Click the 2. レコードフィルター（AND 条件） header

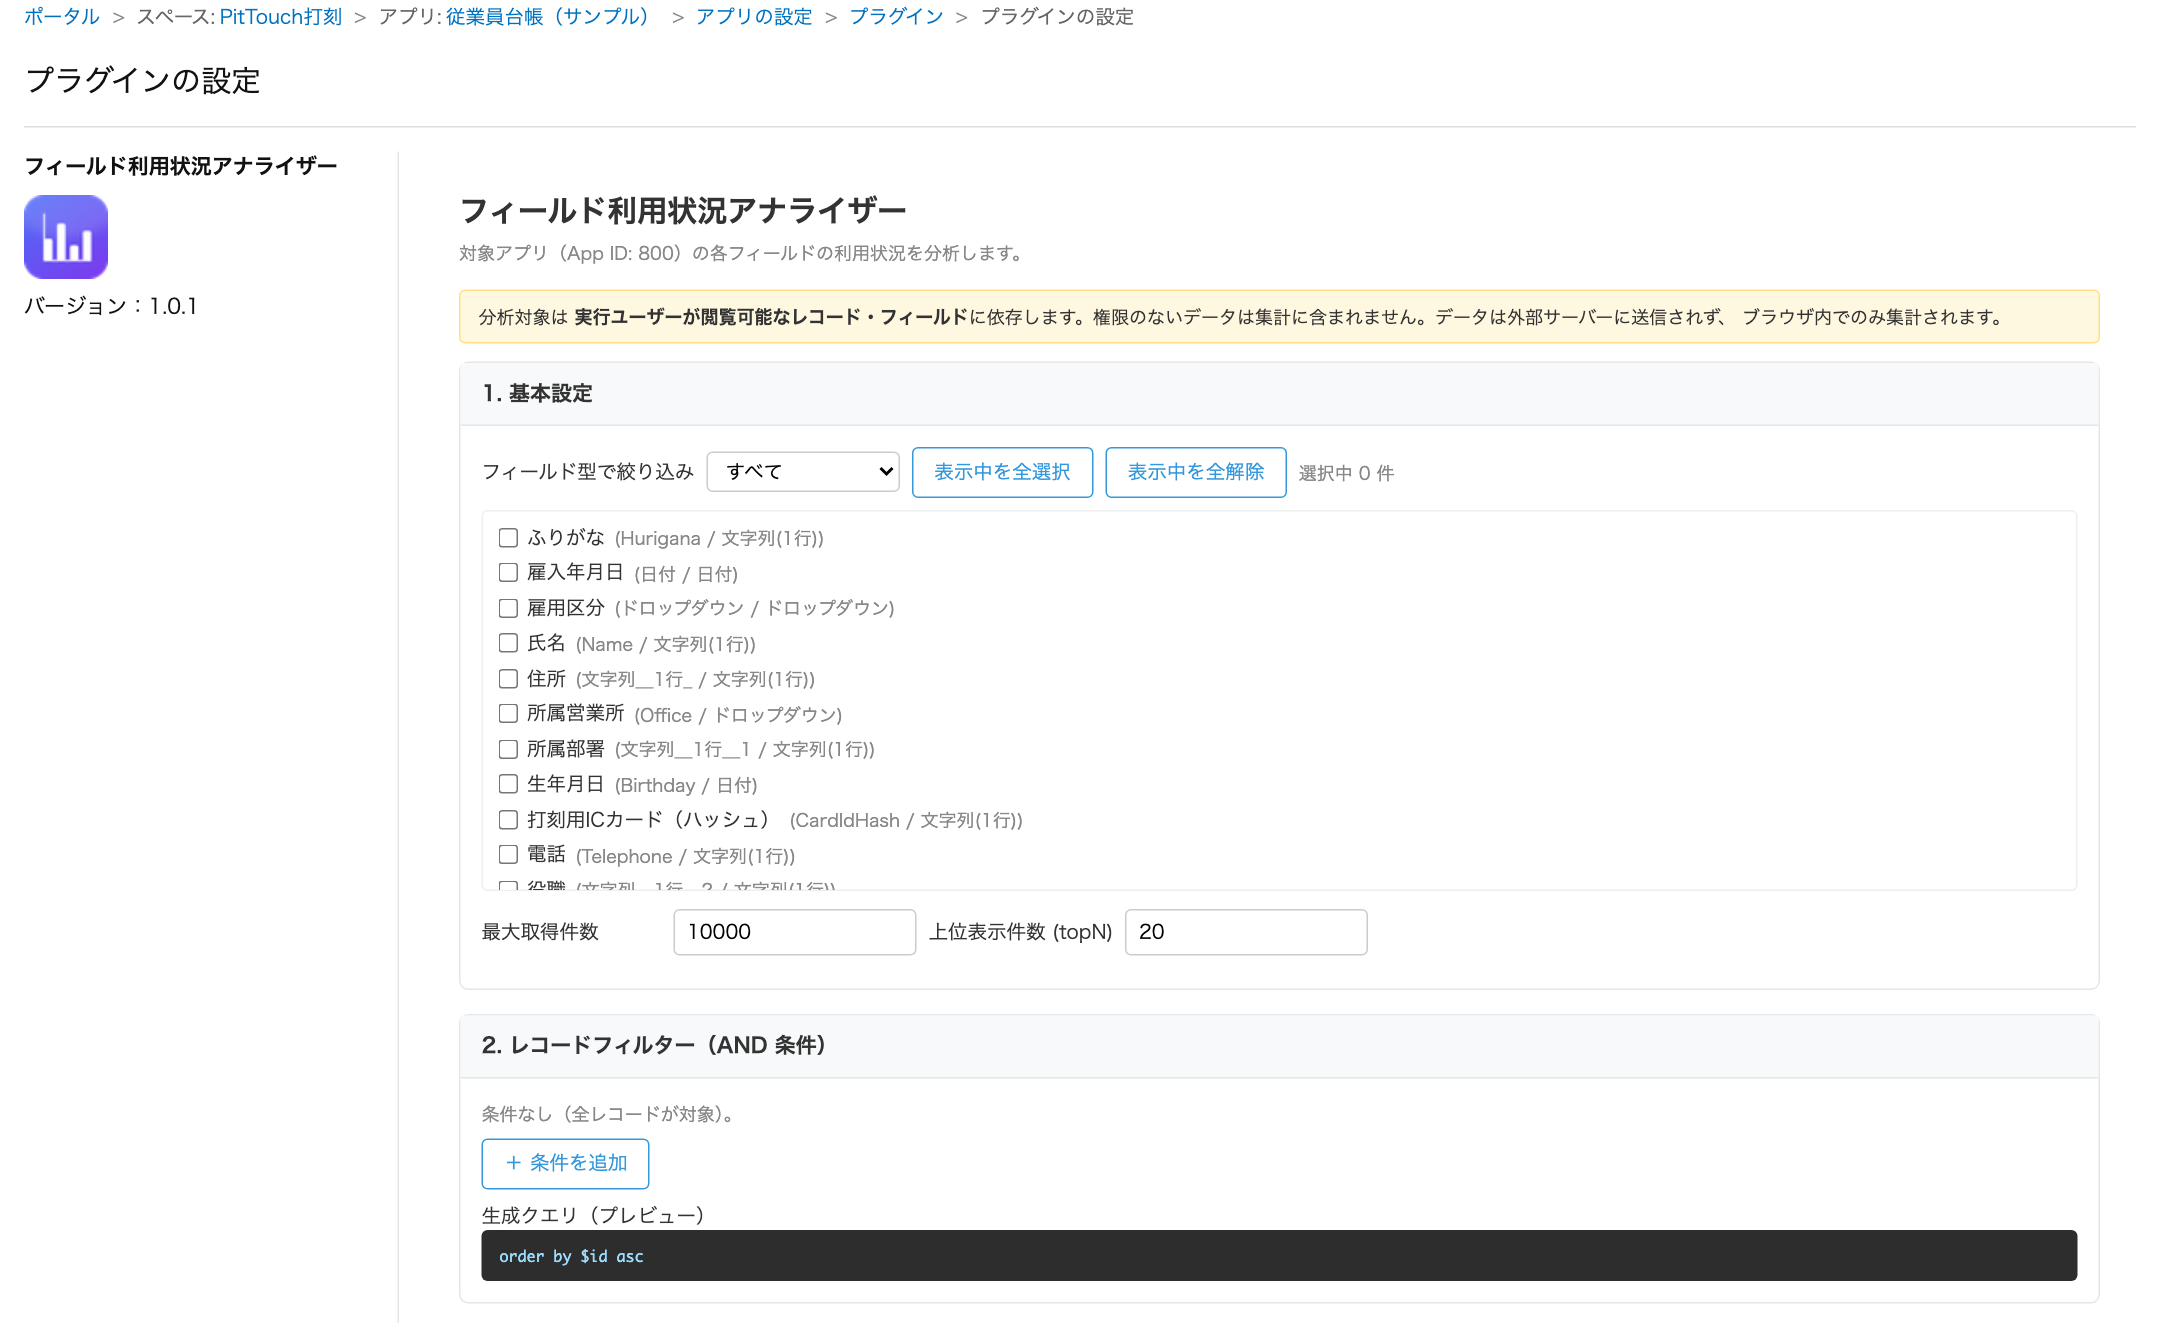1279,1046
